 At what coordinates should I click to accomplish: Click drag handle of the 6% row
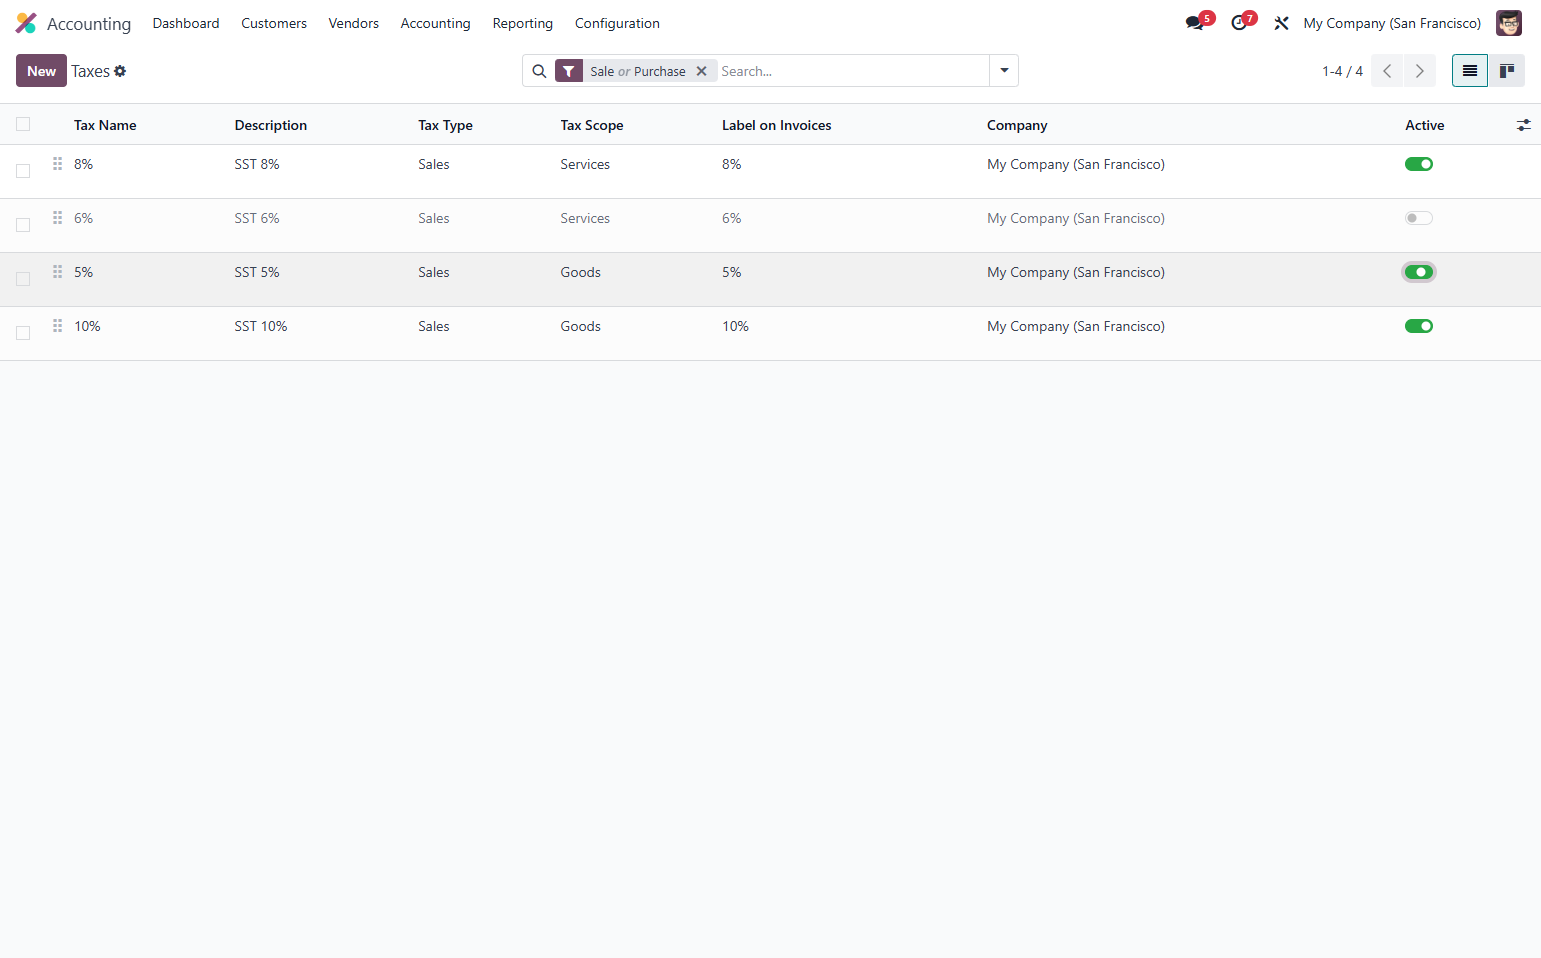tap(58, 217)
